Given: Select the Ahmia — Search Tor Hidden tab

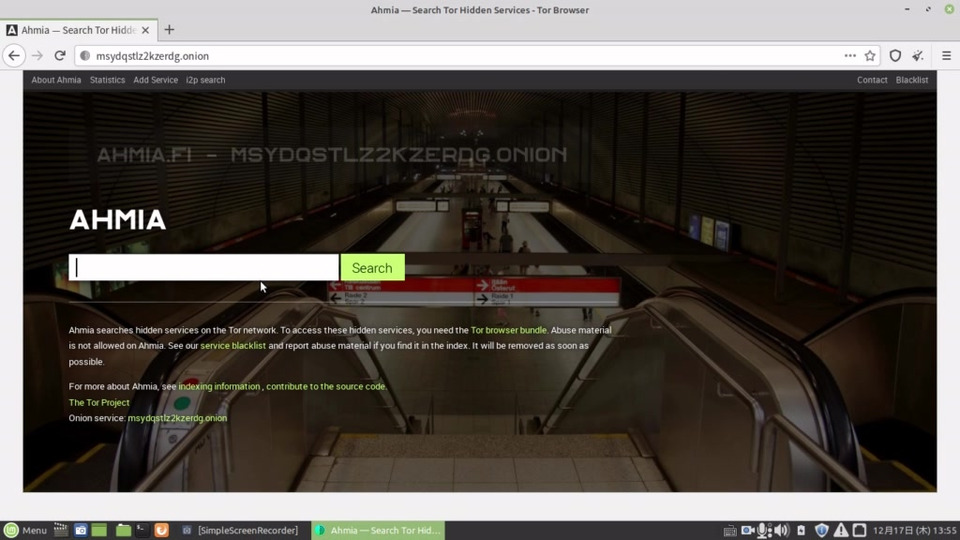Looking at the screenshot, I should click(78, 30).
